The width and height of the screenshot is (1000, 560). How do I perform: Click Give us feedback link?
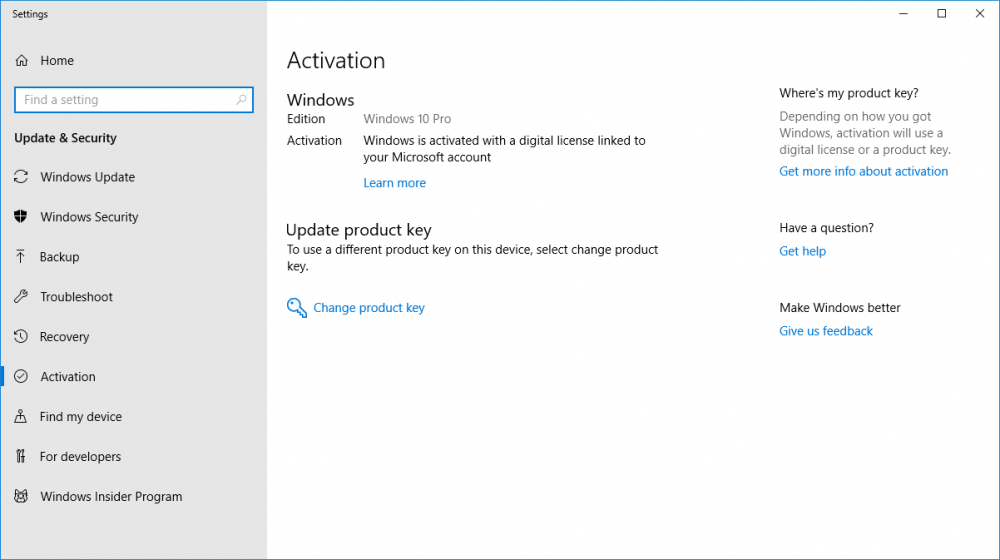click(x=826, y=331)
